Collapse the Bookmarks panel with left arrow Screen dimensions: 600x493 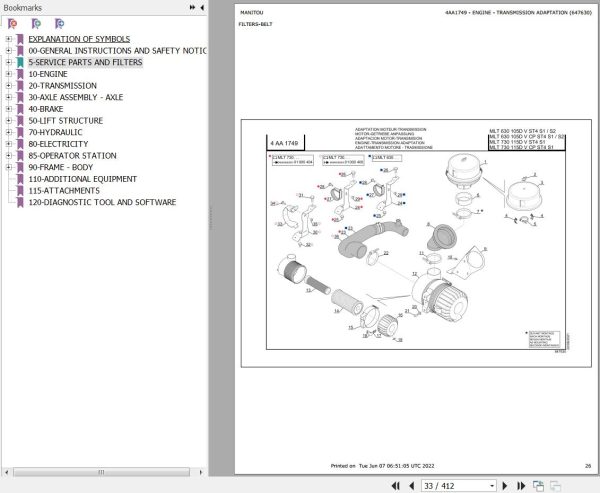(202, 7)
